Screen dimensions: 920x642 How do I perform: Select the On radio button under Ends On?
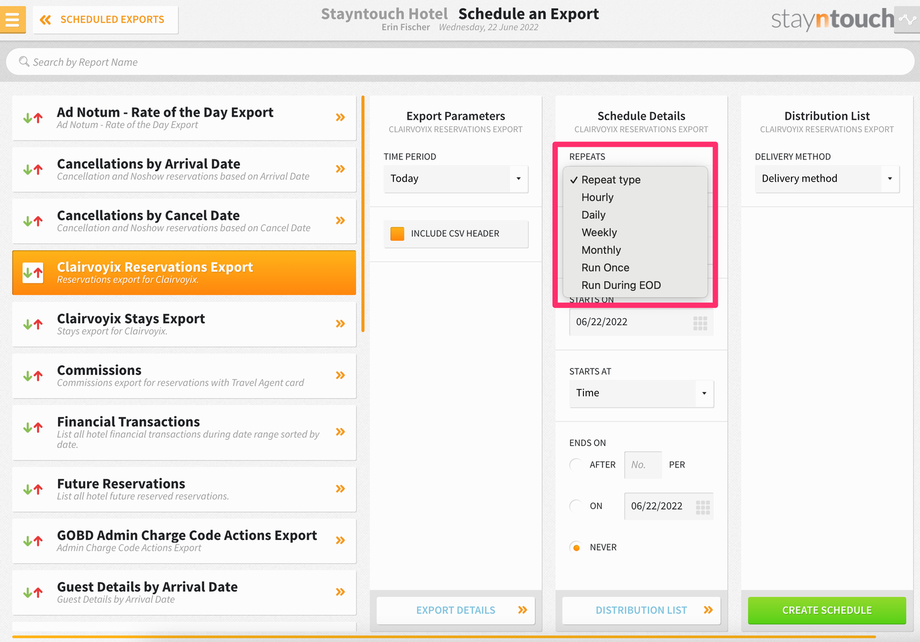(x=576, y=506)
